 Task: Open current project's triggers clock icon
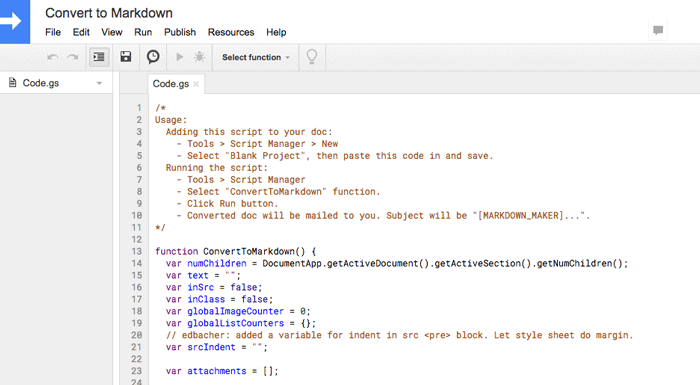click(153, 57)
